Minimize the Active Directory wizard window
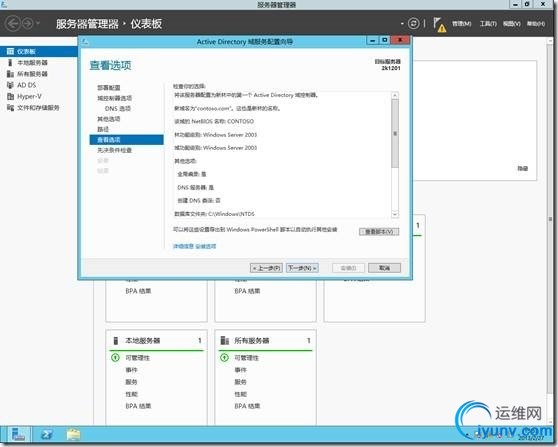 point(372,40)
